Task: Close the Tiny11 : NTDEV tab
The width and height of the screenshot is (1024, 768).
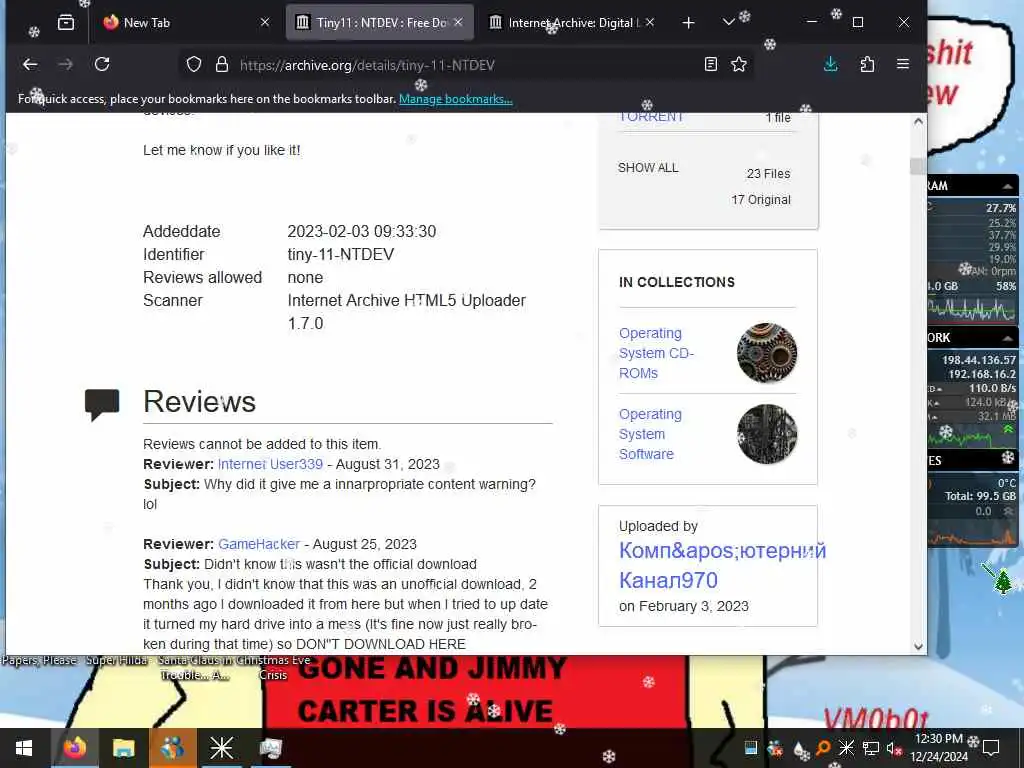Action: pyautogui.click(x=458, y=22)
